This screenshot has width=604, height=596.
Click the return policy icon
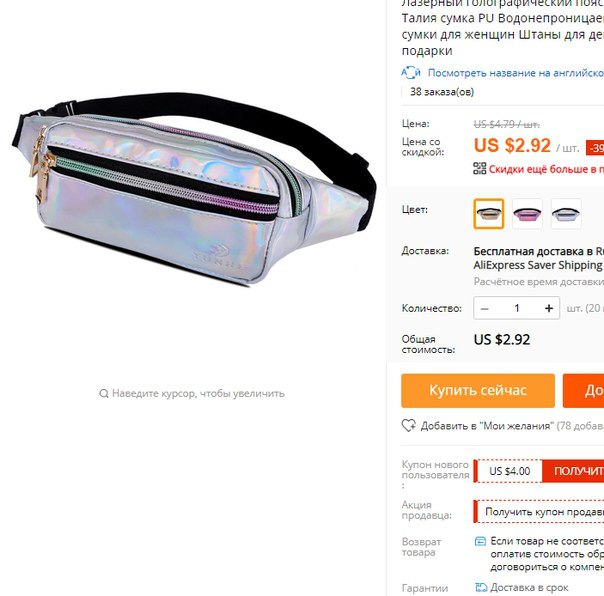click(480, 541)
